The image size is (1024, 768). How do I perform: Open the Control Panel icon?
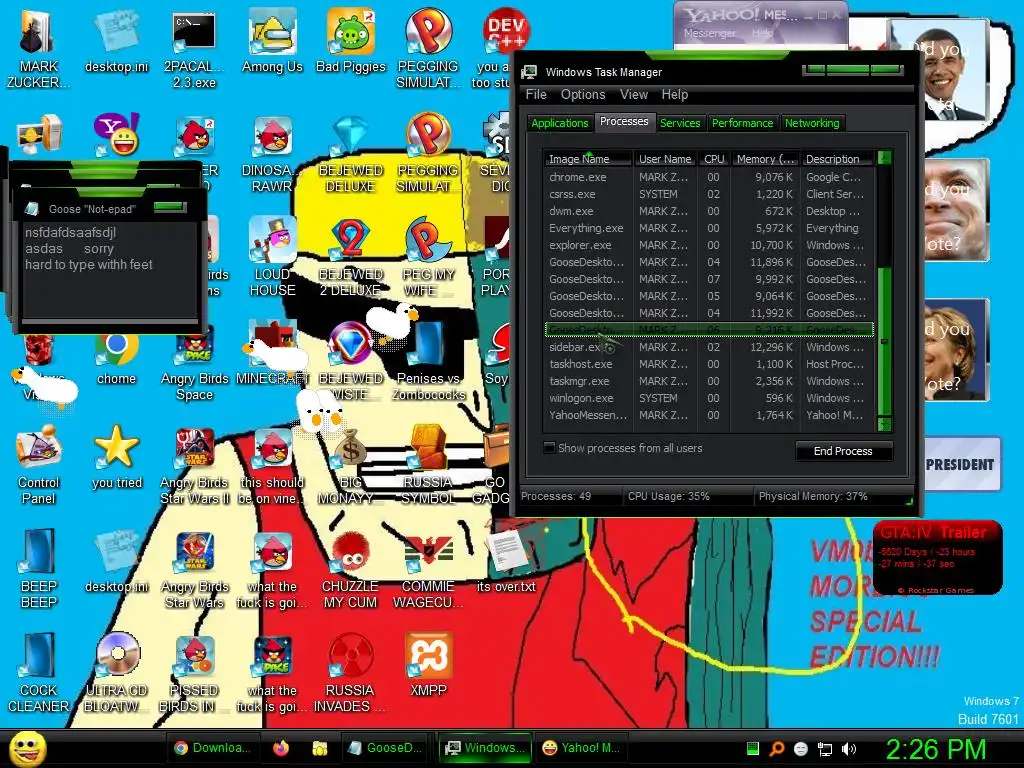(x=38, y=464)
